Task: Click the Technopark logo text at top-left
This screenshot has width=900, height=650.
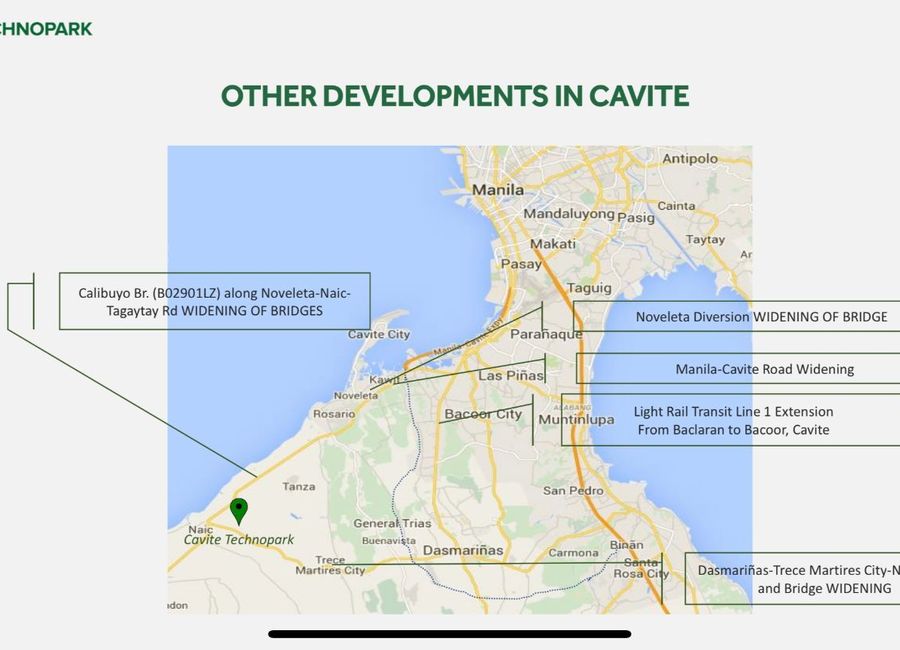Action: click(46, 29)
